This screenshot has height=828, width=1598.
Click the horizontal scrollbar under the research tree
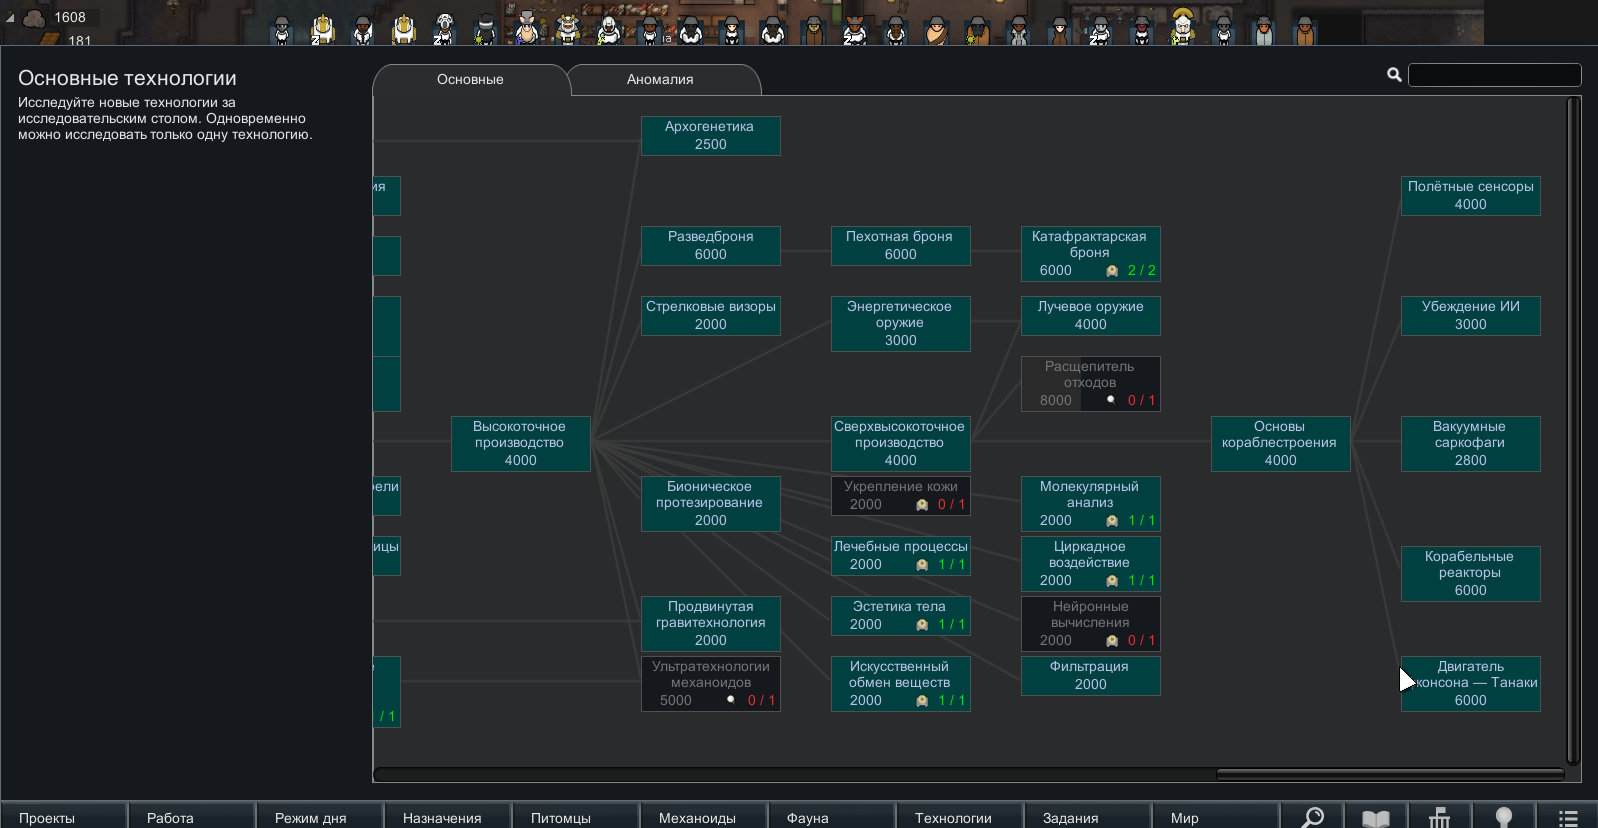tap(1390, 774)
